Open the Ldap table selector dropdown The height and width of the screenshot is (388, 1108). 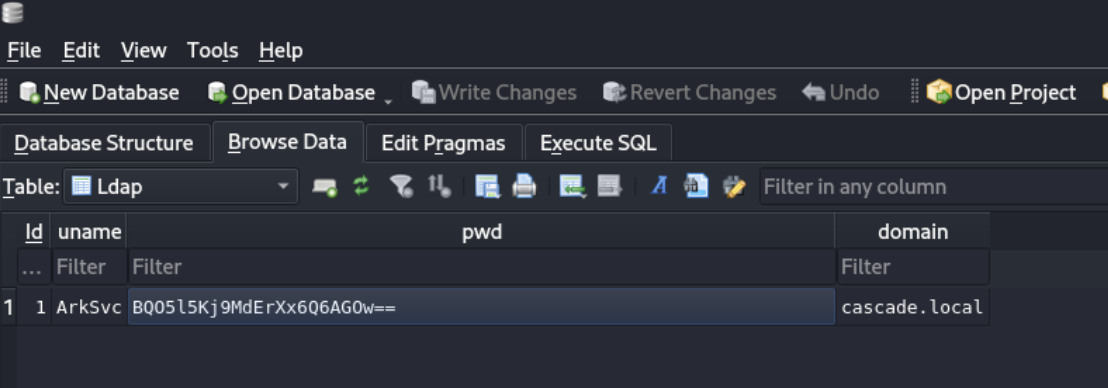tap(181, 187)
